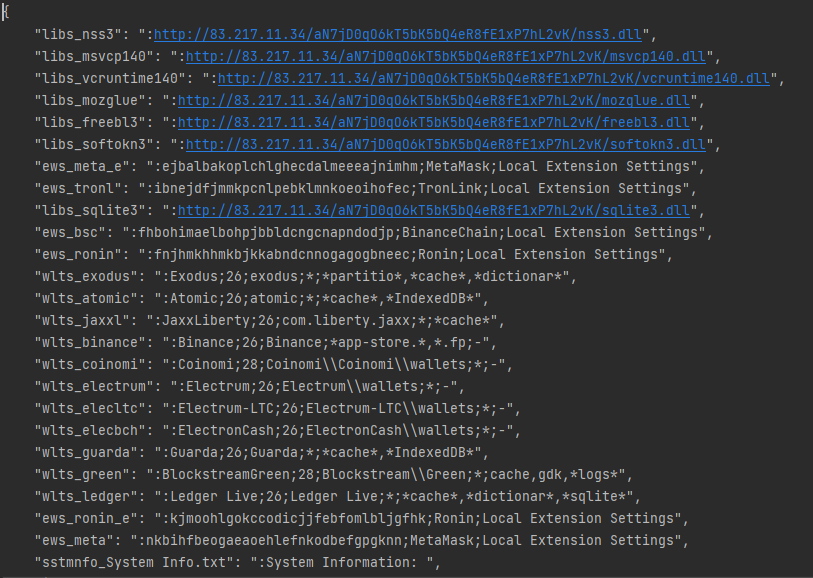Click the Electrum-LTC wallets value

[x=338, y=408]
